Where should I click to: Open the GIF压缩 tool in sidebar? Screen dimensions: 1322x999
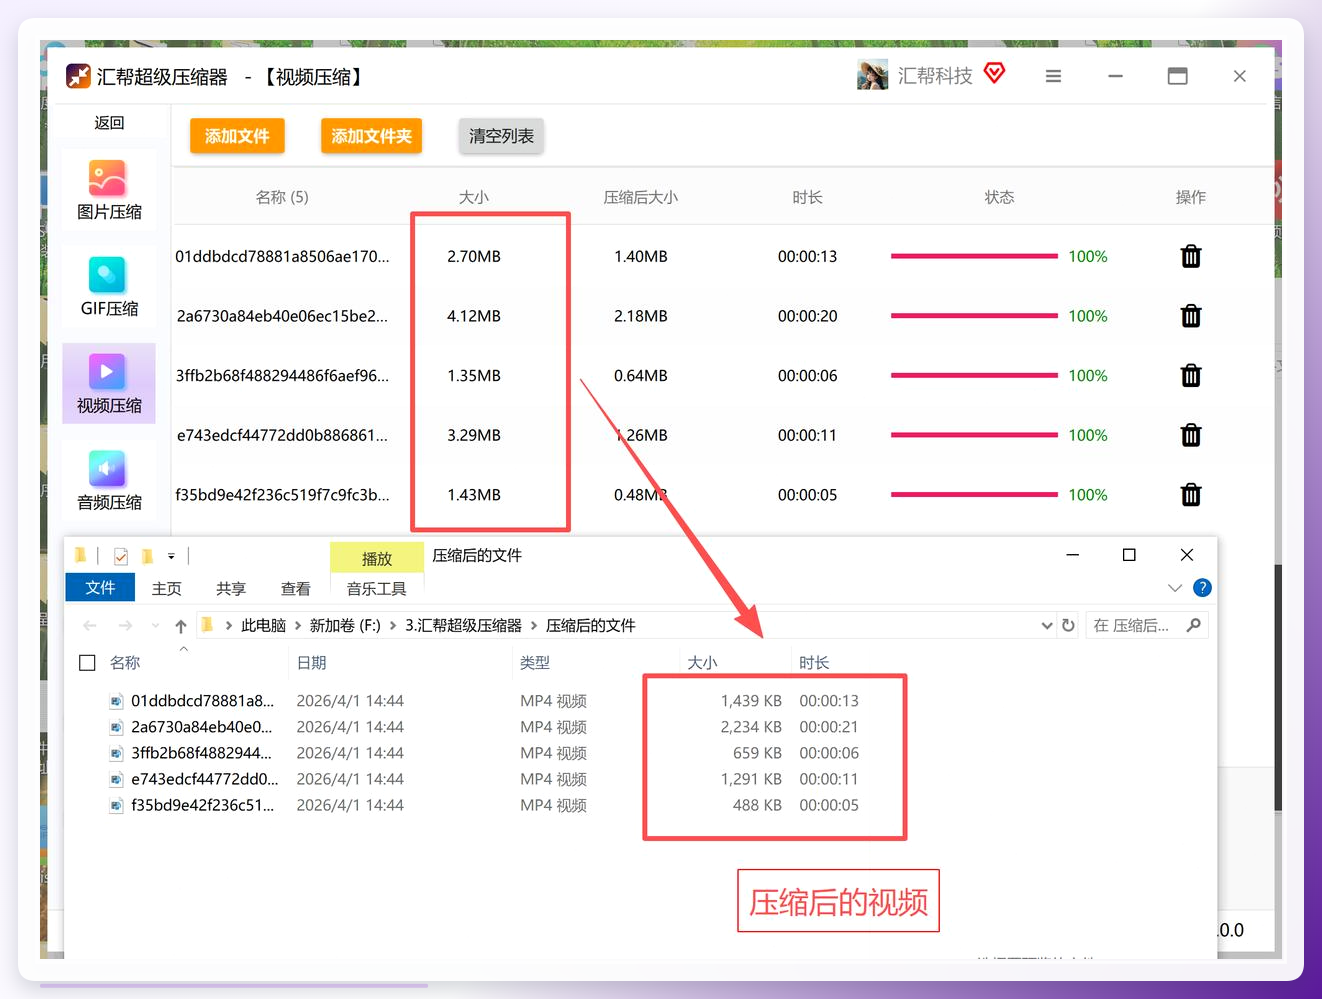point(109,289)
